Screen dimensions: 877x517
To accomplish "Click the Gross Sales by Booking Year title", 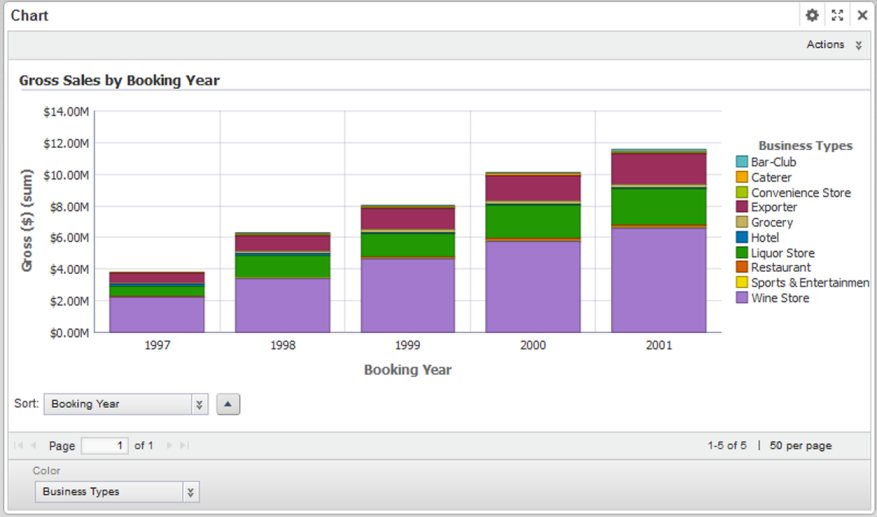I will coord(119,81).
